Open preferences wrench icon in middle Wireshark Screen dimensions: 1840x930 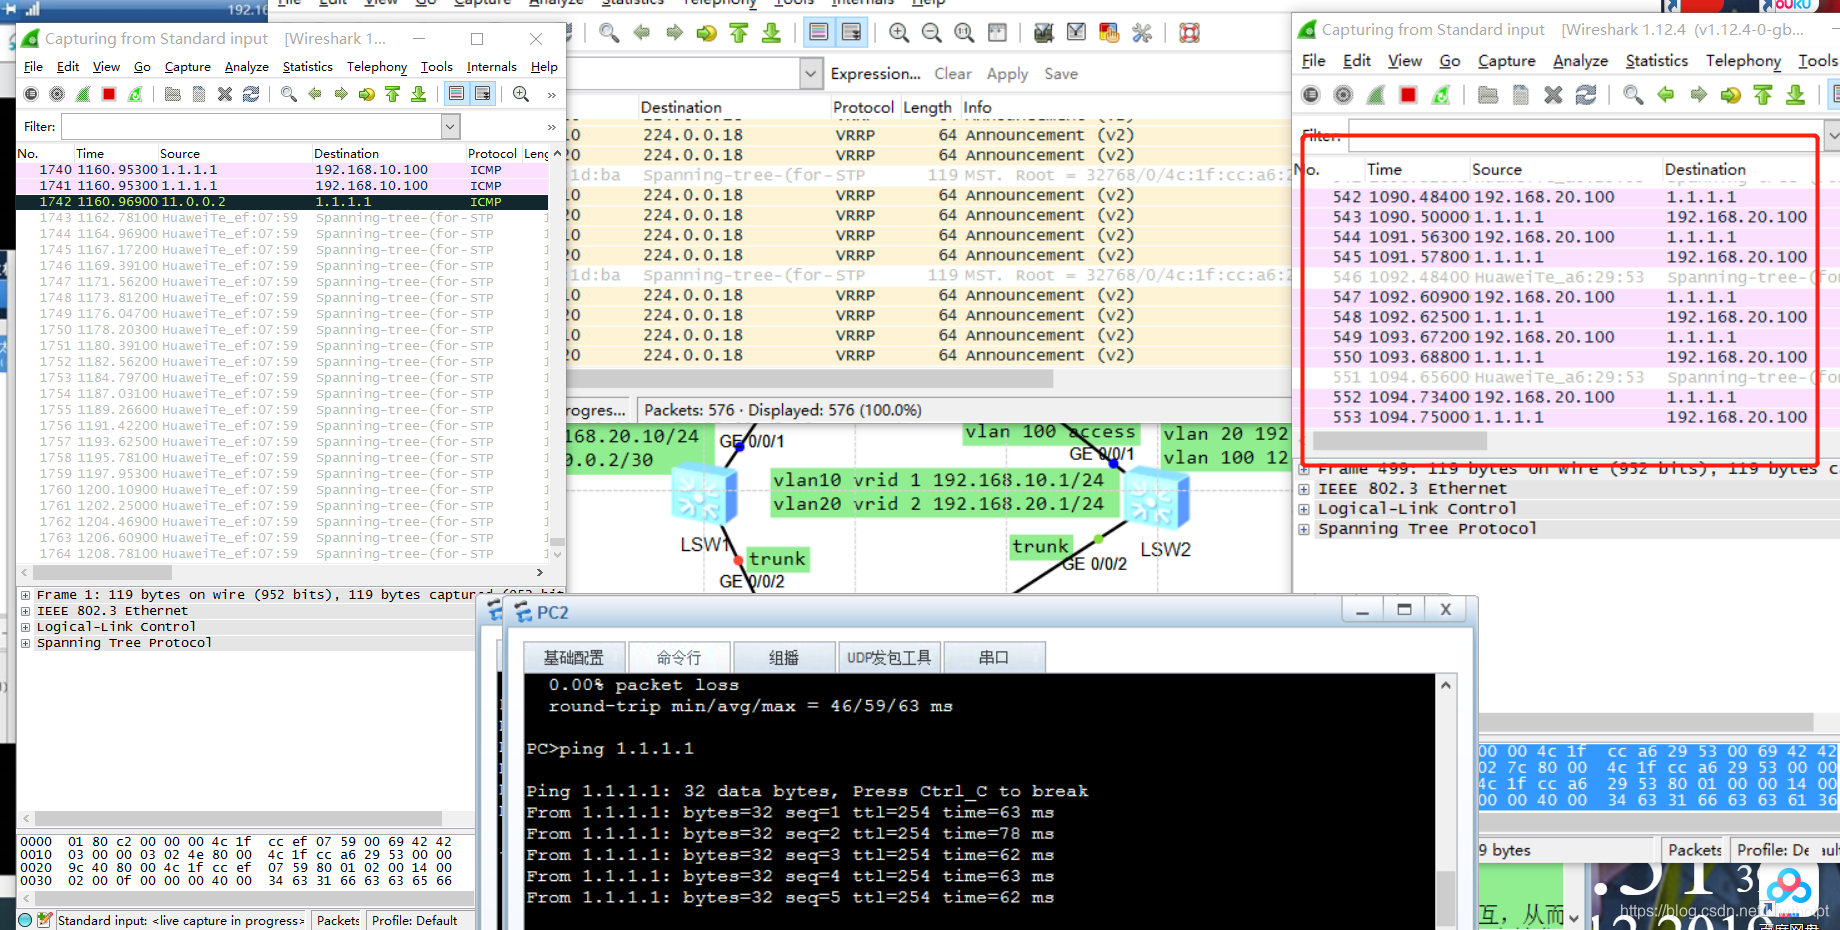(x=1142, y=33)
